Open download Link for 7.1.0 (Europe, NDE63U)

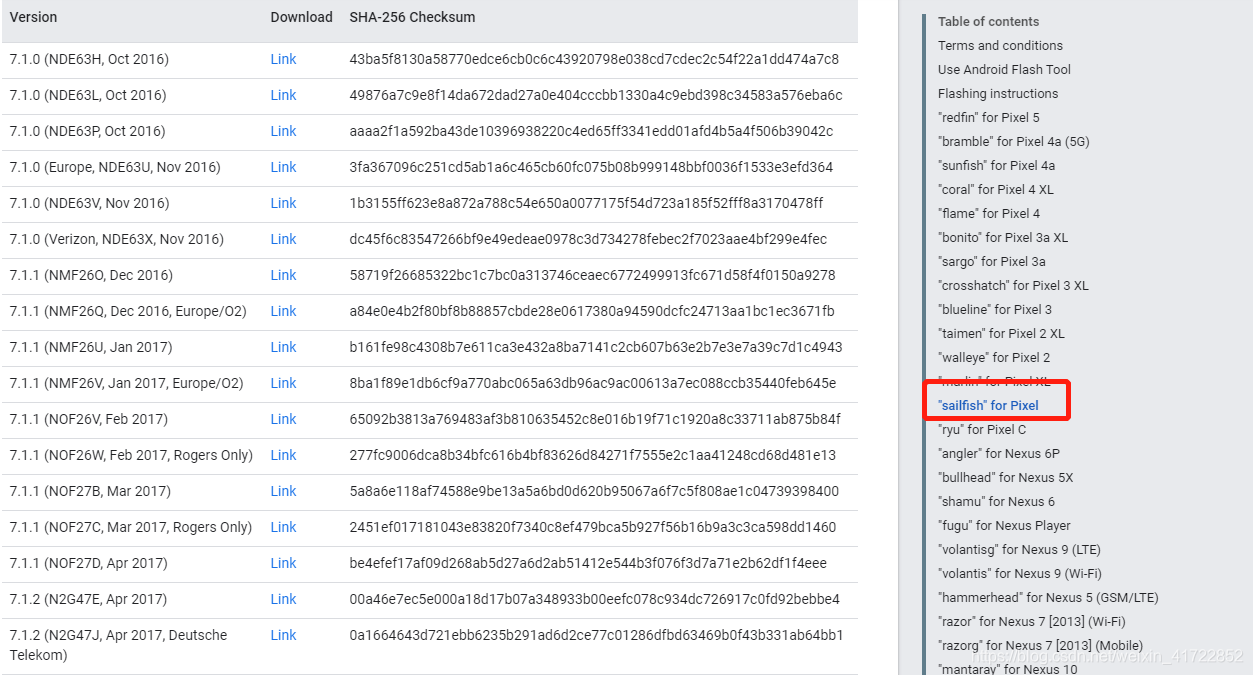[283, 167]
